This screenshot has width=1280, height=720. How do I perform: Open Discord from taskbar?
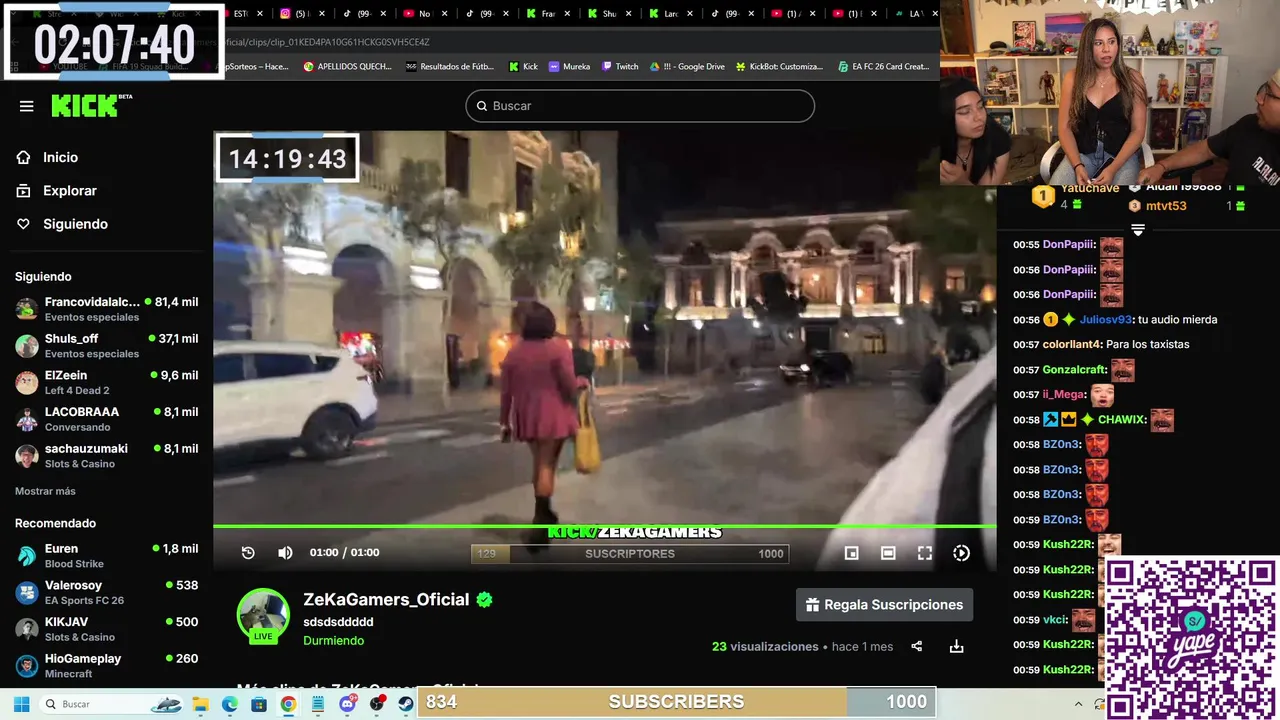[347, 704]
